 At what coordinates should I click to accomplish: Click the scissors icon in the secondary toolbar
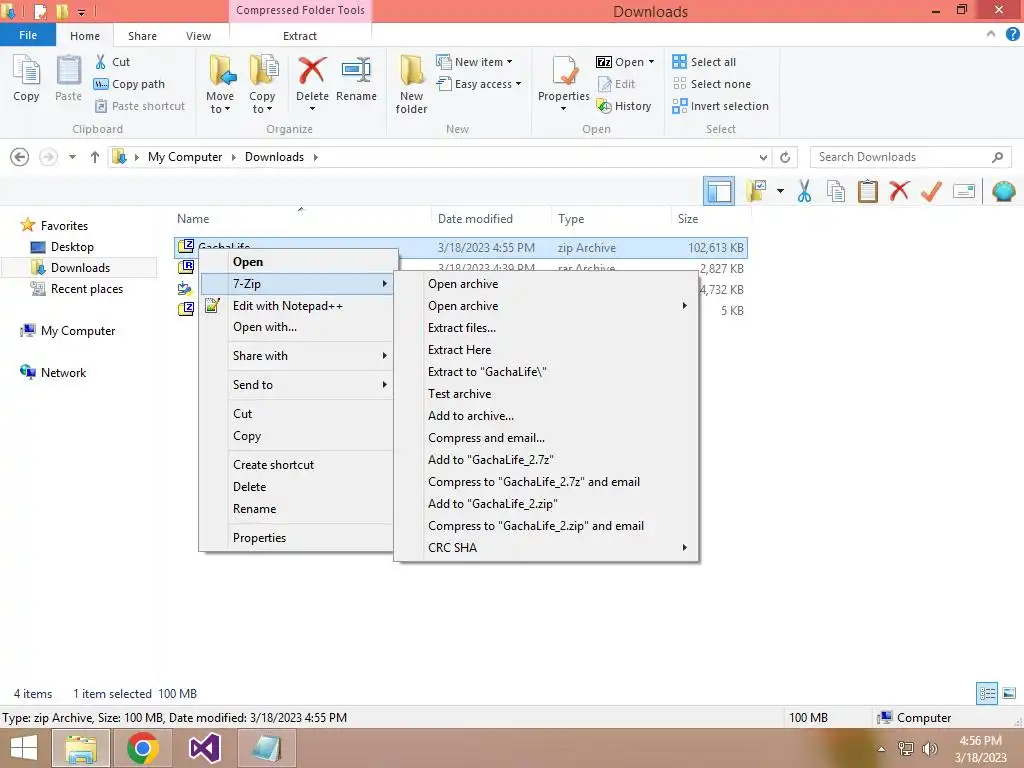point(804,191)
